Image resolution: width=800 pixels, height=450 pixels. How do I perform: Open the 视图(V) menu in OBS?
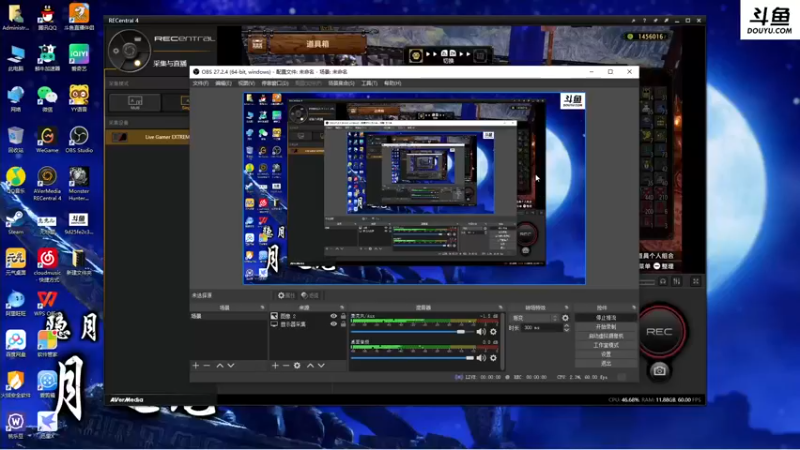[x=246, y=83]
